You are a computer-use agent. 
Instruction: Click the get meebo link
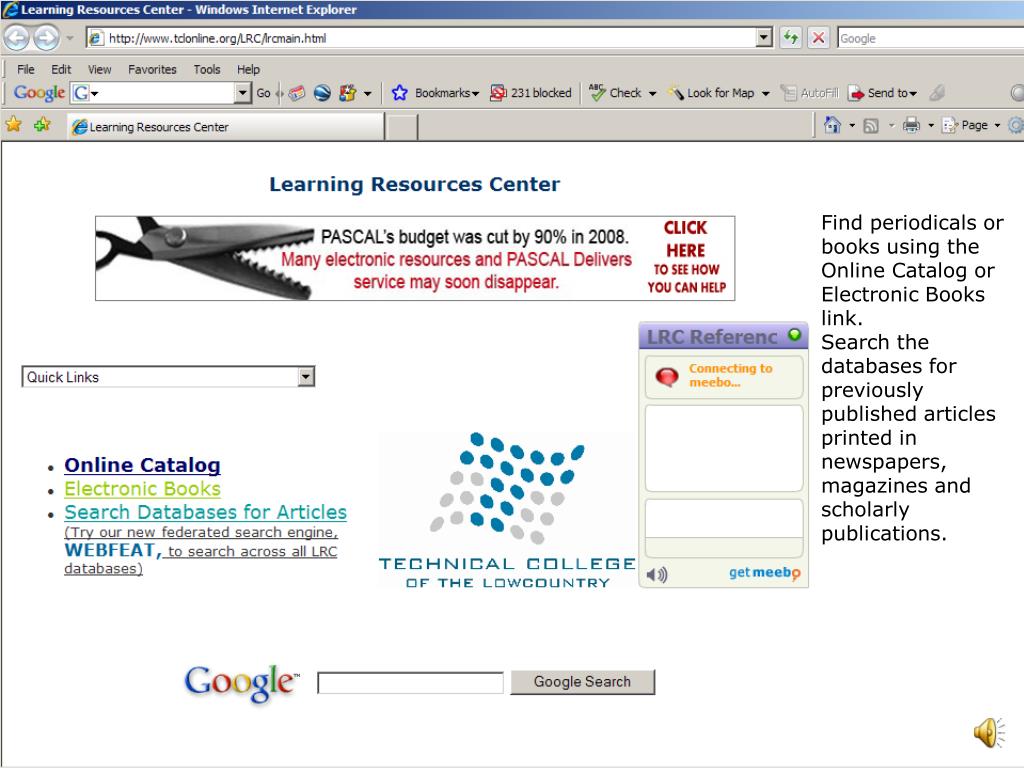(764, 573)
